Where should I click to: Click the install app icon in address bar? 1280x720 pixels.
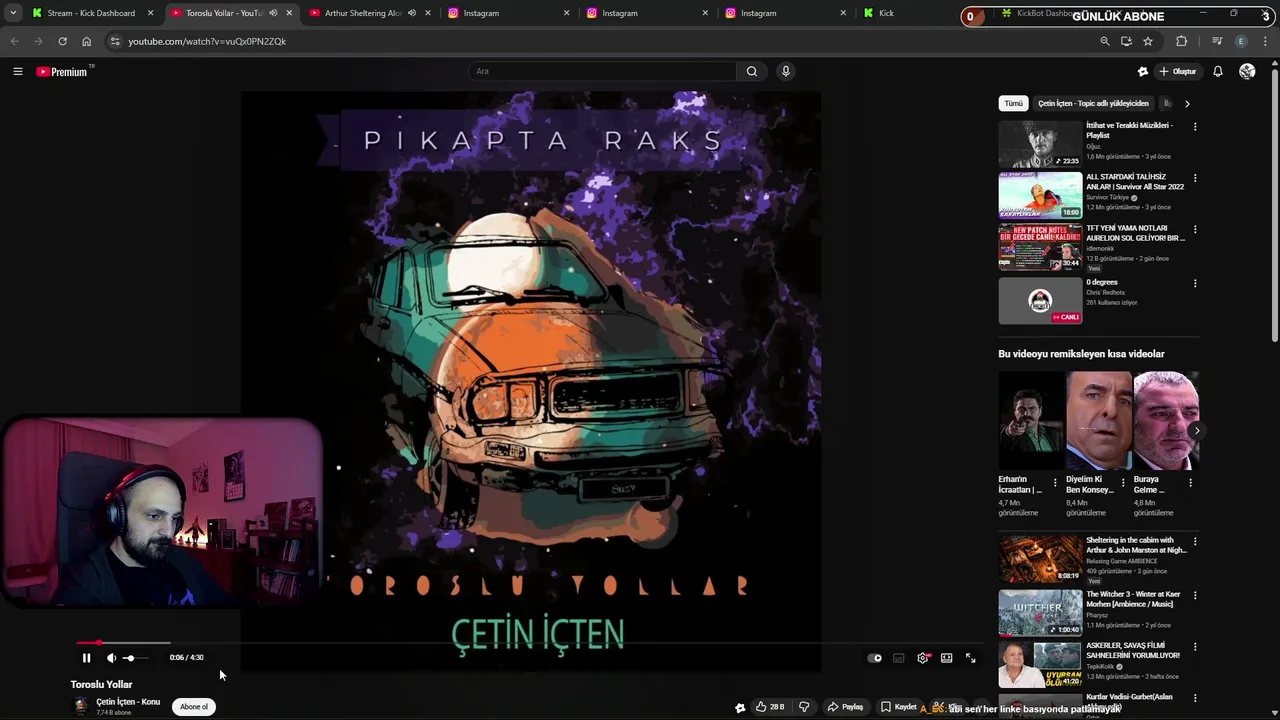(x=1126, y=41)
